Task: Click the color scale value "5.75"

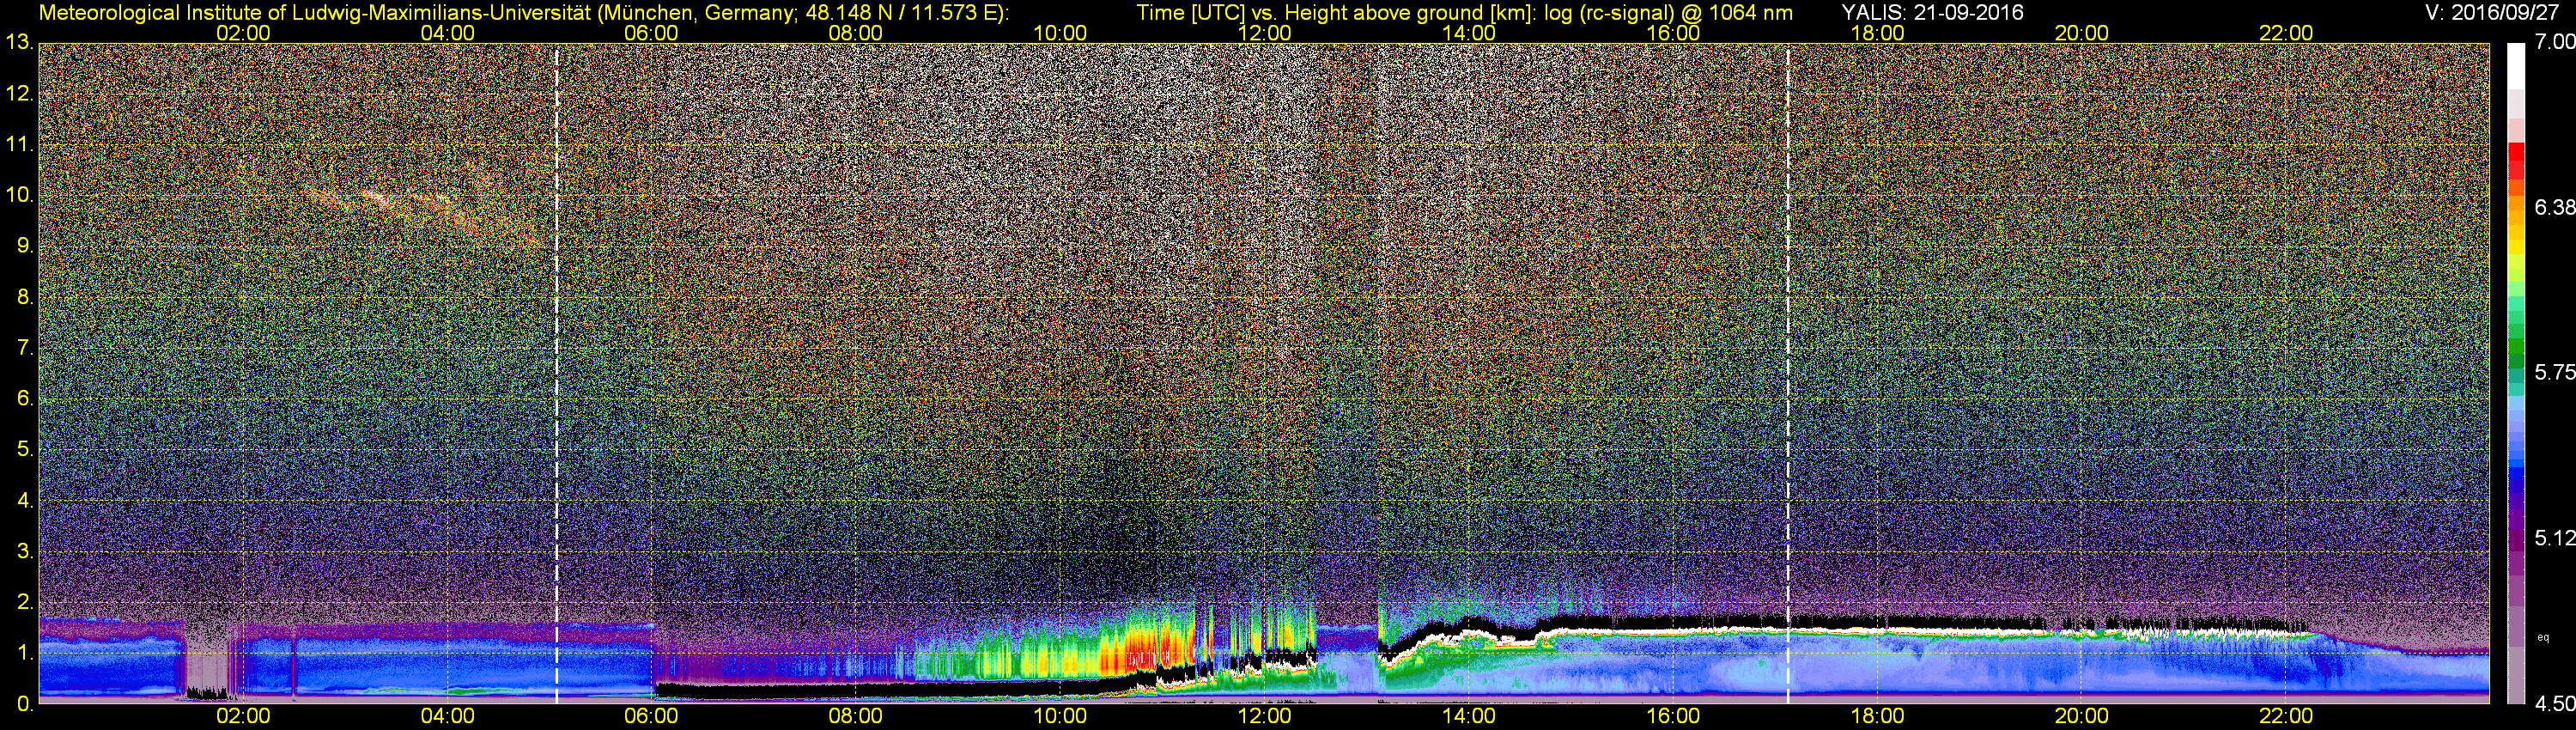Action: pos(2555,372)
